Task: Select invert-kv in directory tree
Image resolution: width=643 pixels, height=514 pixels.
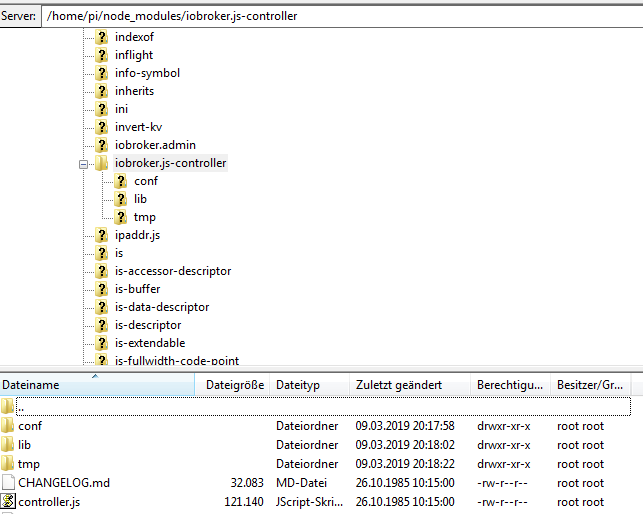Action: click(x=138, y=127)
